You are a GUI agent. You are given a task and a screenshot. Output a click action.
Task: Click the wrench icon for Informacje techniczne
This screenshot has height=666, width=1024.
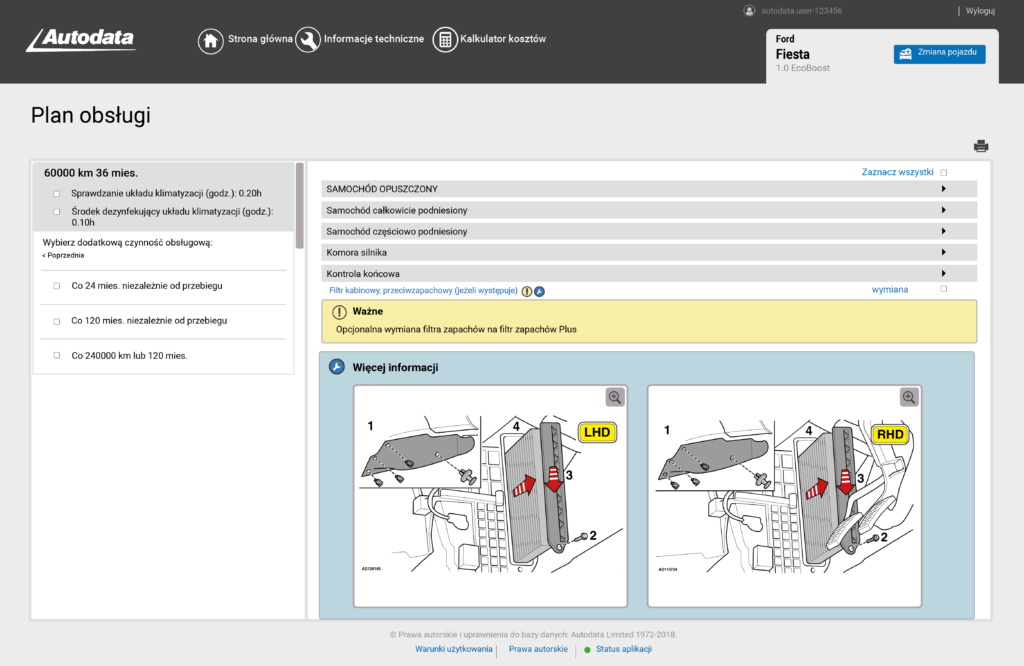(307, 40)
